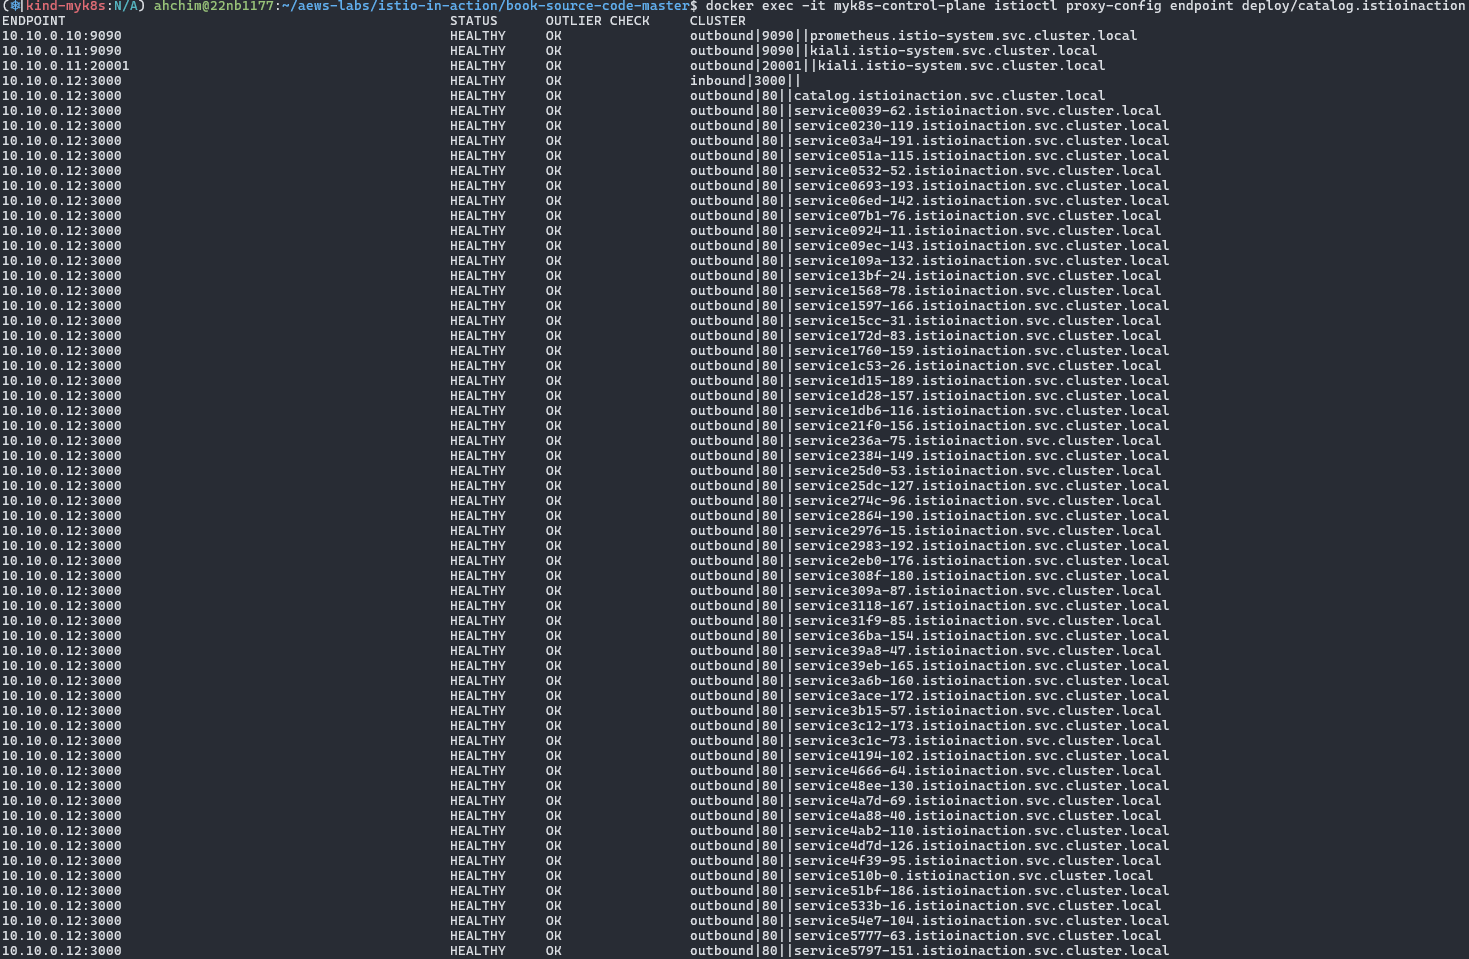
Task: Click the service1760-159 cluster entry
Action: coord(929,351)
